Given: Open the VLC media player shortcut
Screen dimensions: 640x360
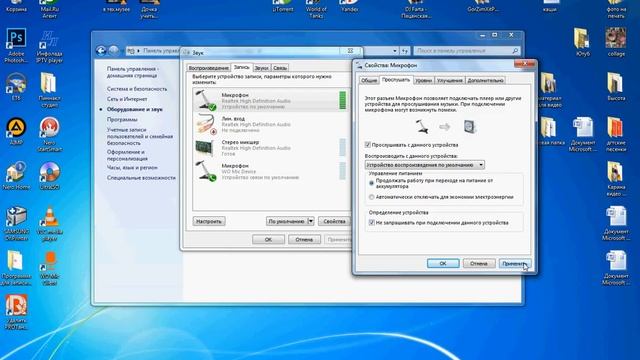Looking at the screenshot, I should (x=49, y=223).
